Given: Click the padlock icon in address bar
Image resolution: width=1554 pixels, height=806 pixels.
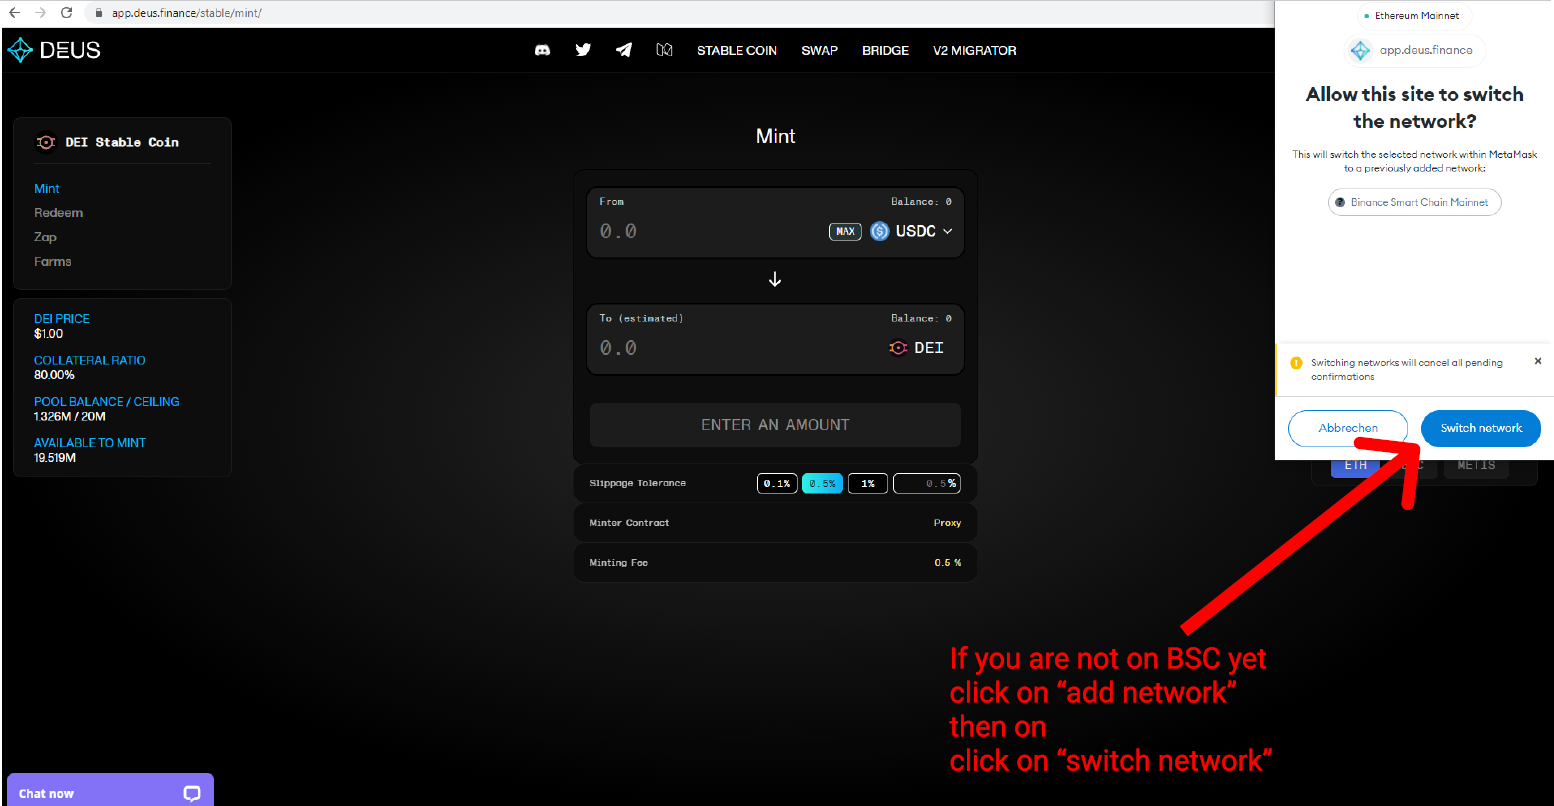Looking at the screenshot, I should click(x=98, y=13).
